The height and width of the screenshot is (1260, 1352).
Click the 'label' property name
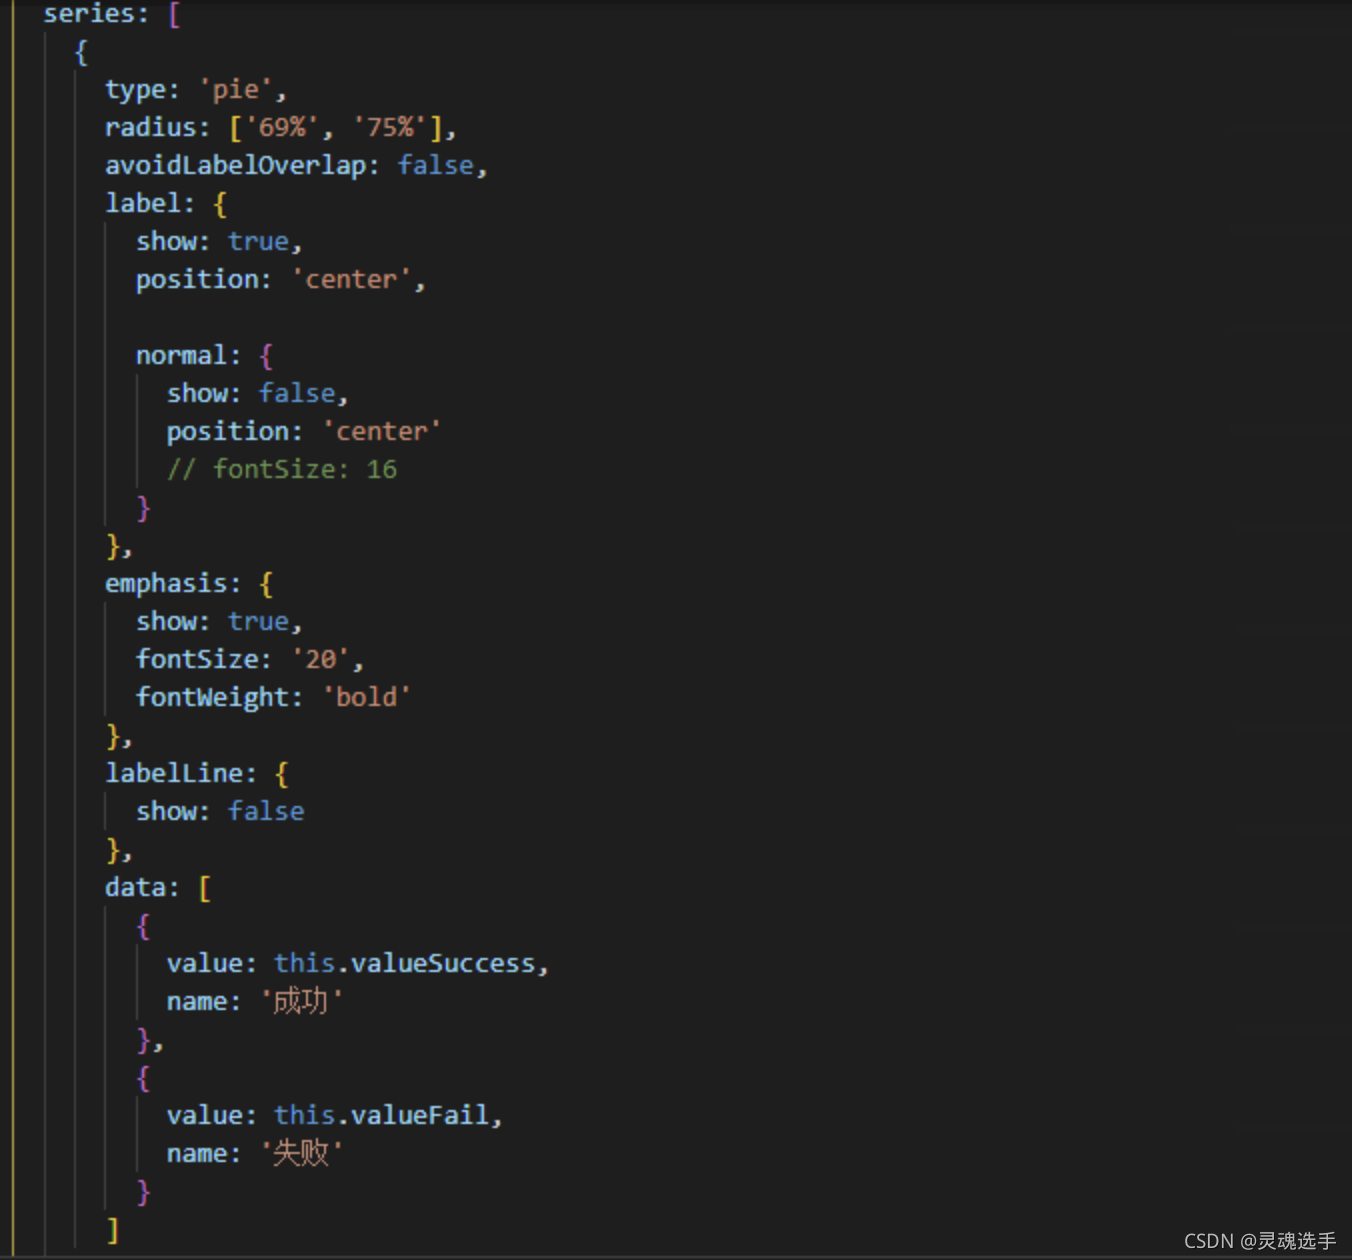143,203
